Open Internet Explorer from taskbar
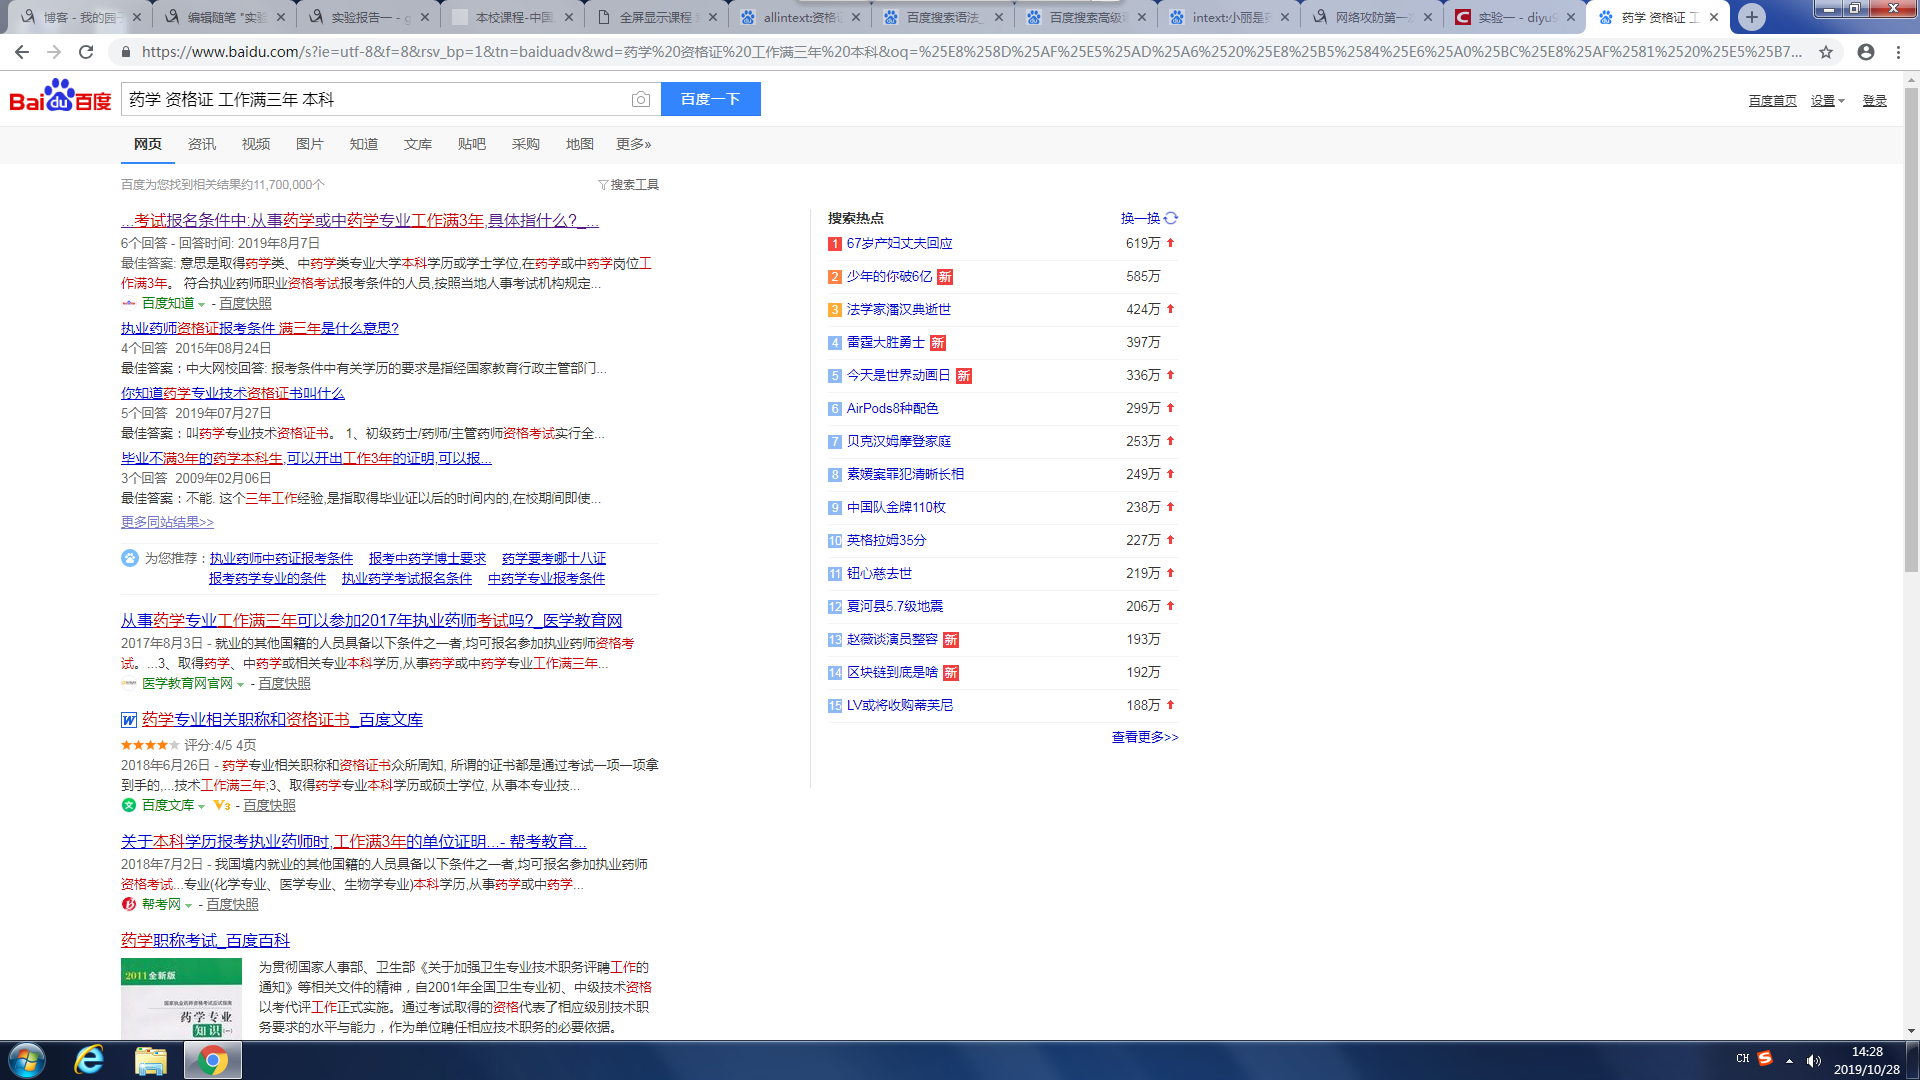The height and width of the screenshot is (1080, 1920). 89,1060
